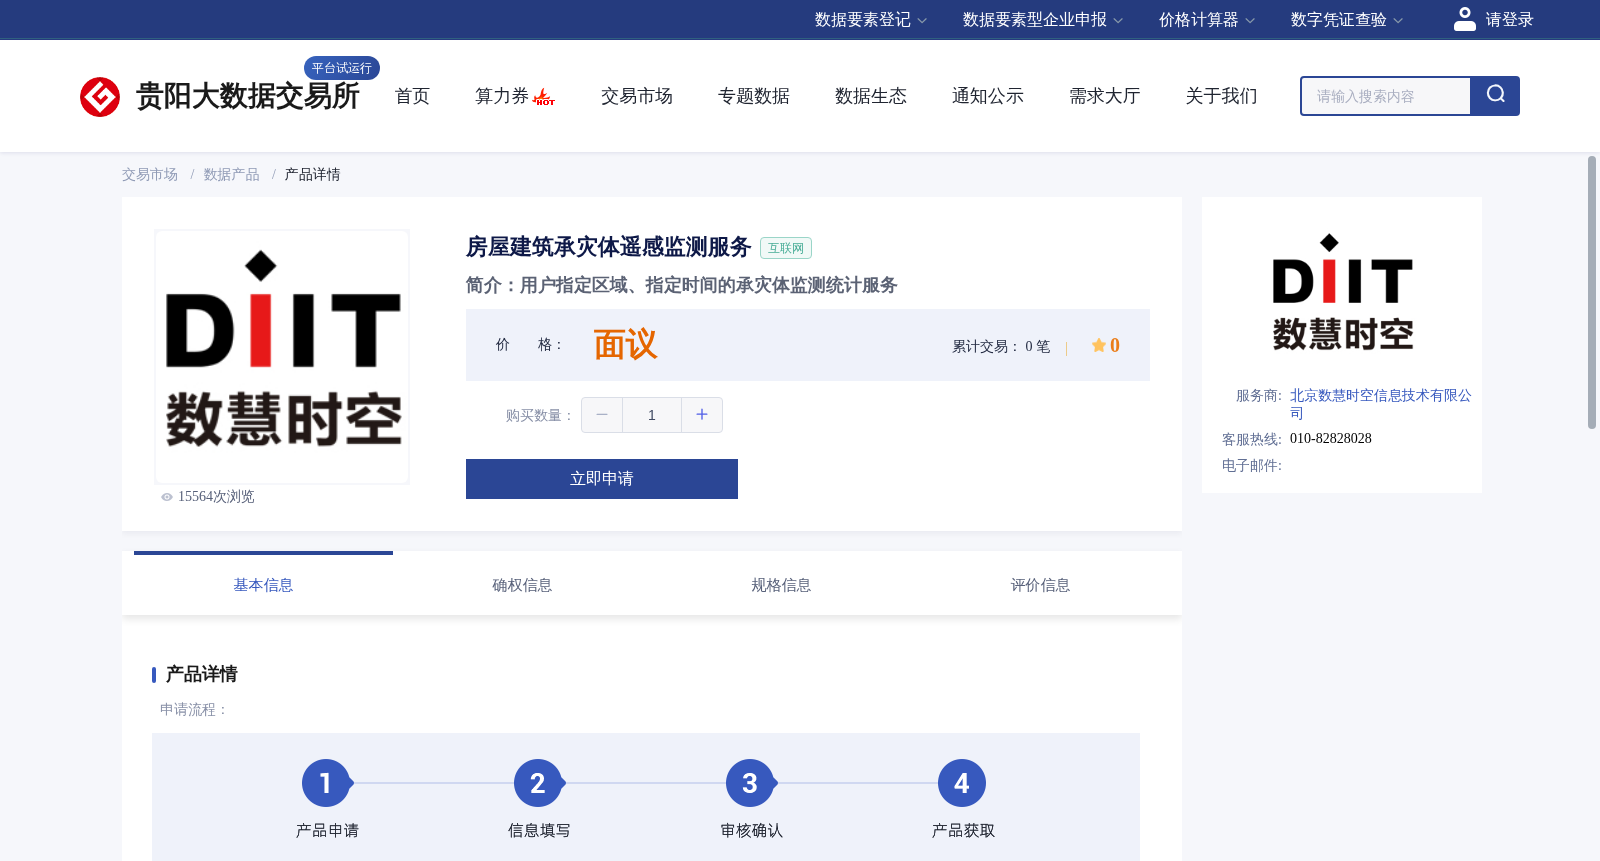Expand the 数据要素型企业申报 dropdown

point(1043,20)
